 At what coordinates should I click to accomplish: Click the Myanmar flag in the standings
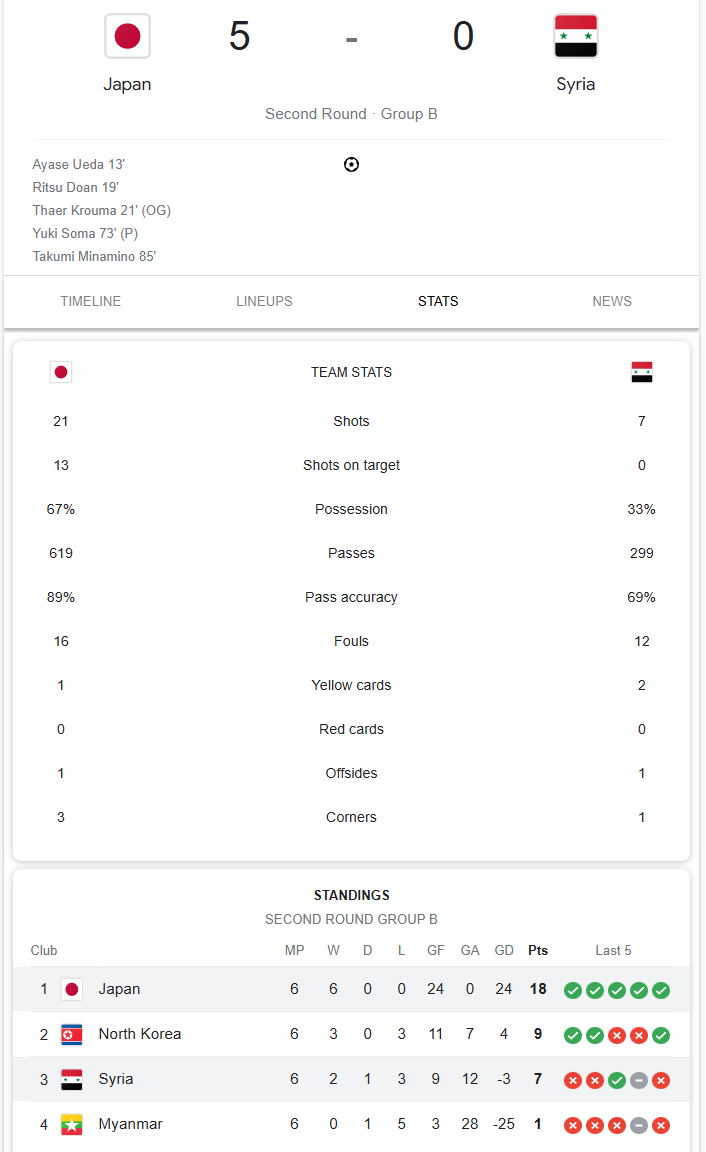point(71,1124)
